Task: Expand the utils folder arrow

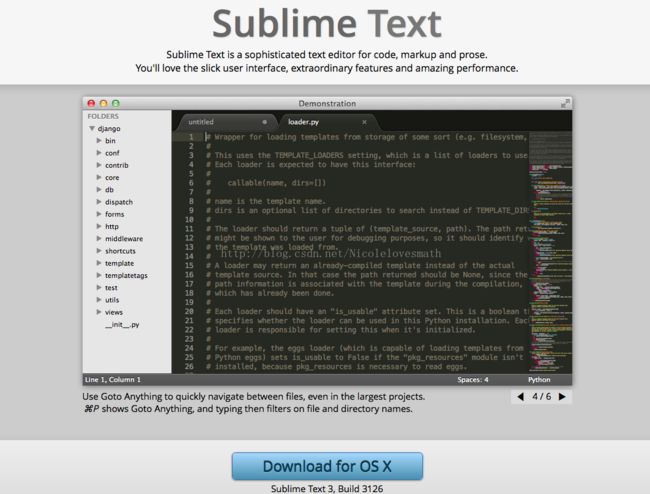Action: pos(99,300)
